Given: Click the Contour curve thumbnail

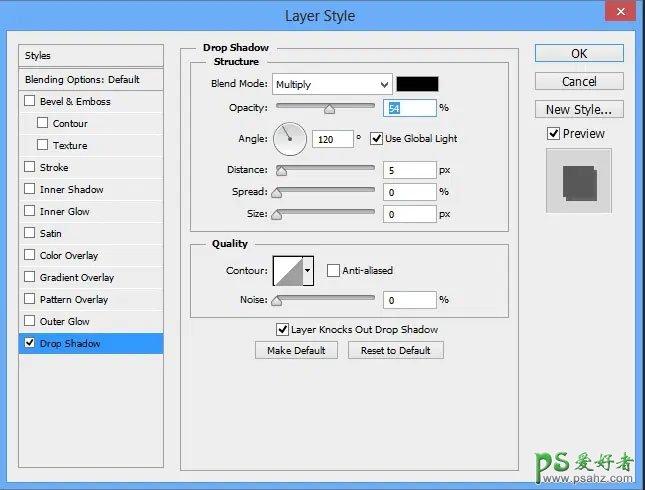Looking at the screenshot, I should click(288, 270).
